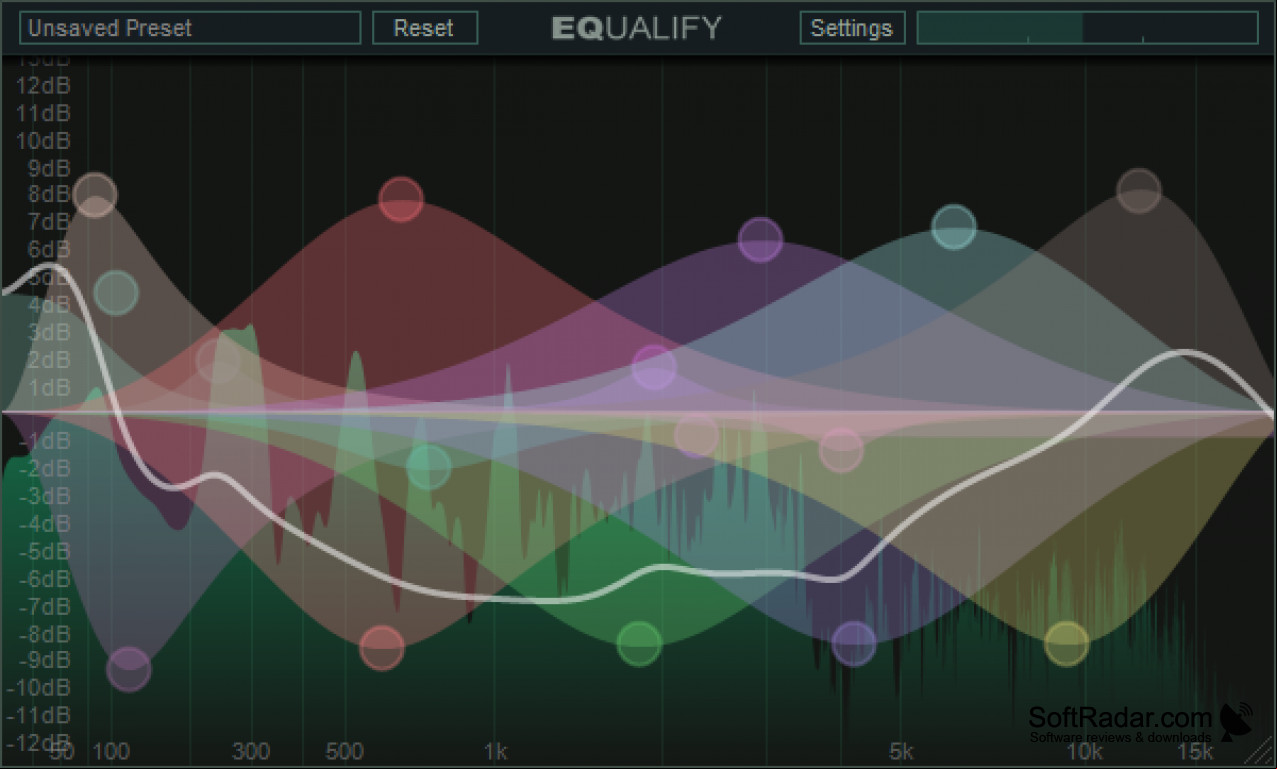This screenshot has width=1277, height=769.
Task: Select the red band node at 8dB
Action: click(401, 199)
